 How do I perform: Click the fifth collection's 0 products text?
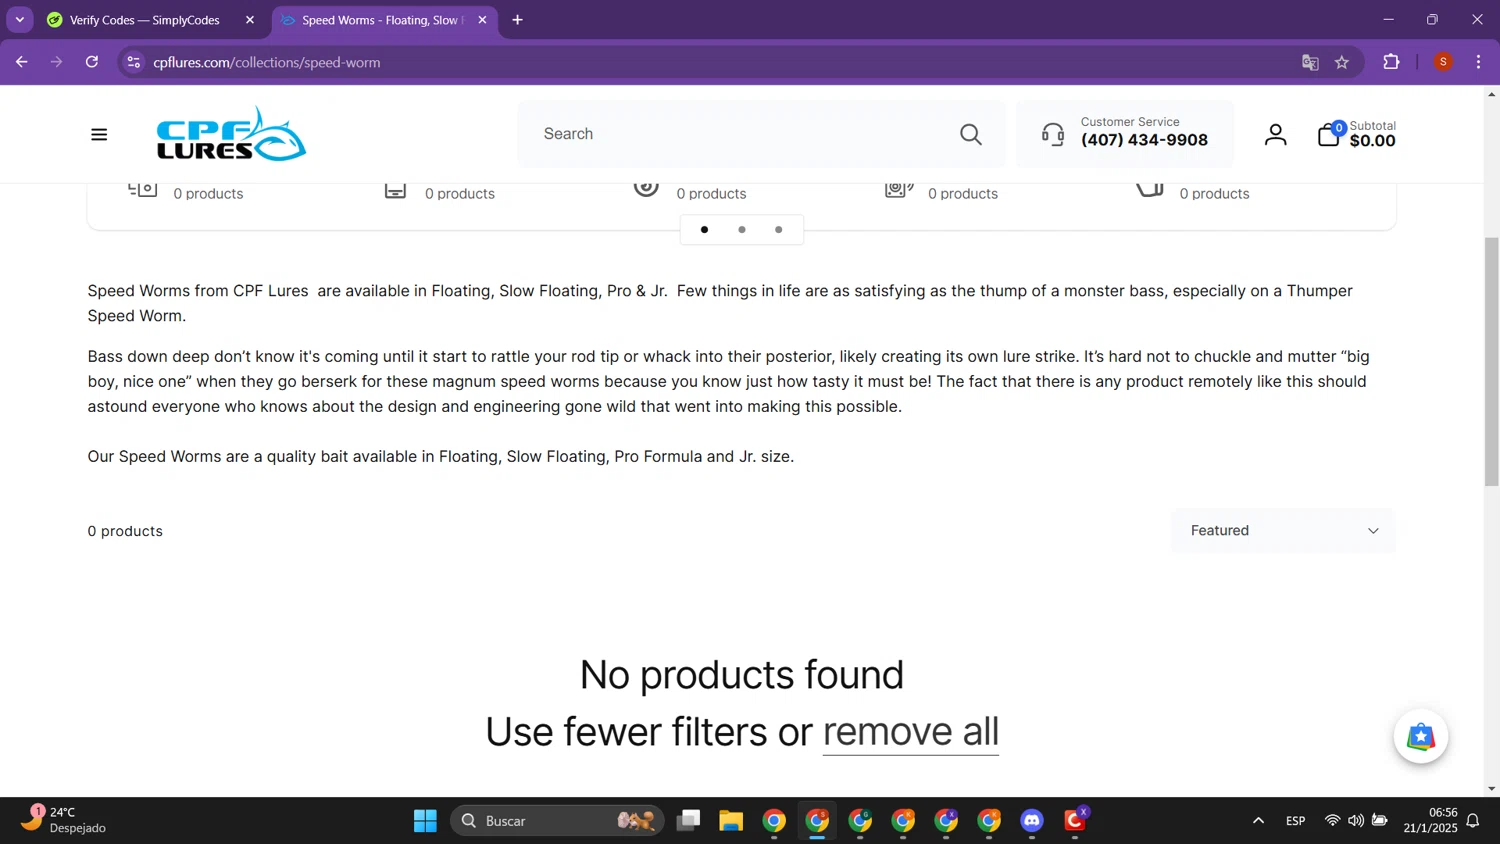click(1214, 194)
